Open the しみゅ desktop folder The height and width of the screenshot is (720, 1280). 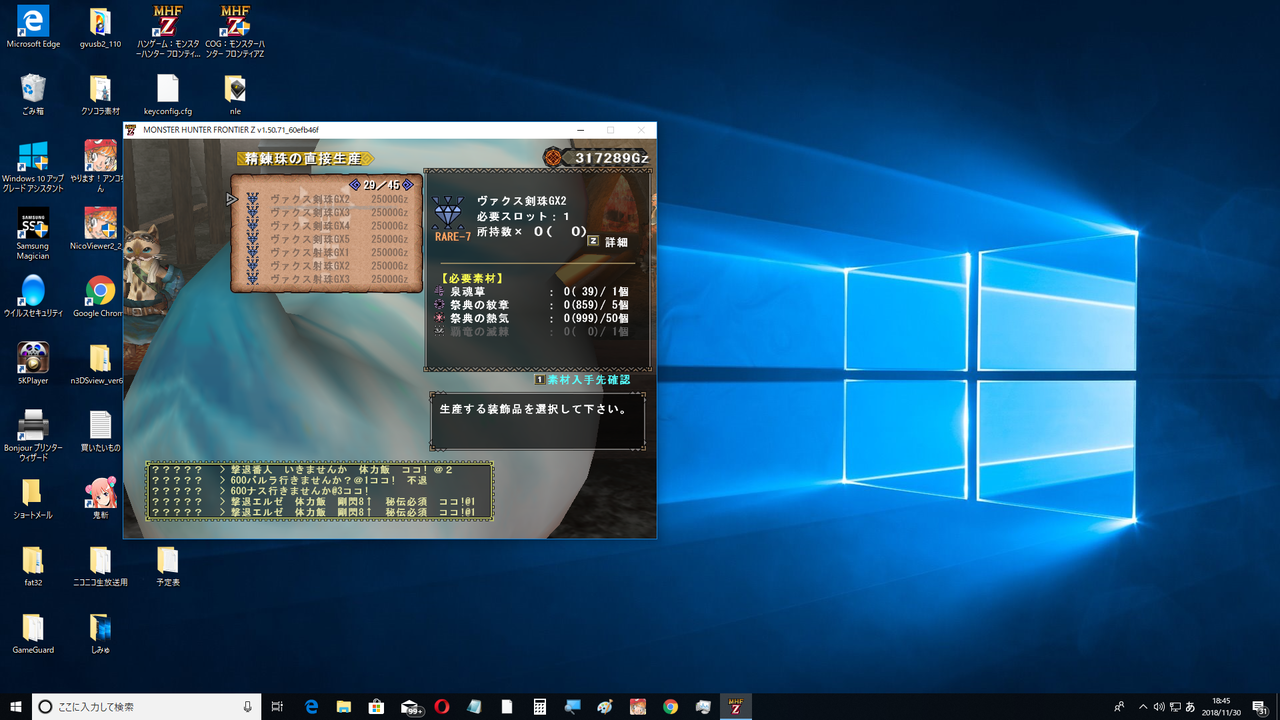pos(100,634)
